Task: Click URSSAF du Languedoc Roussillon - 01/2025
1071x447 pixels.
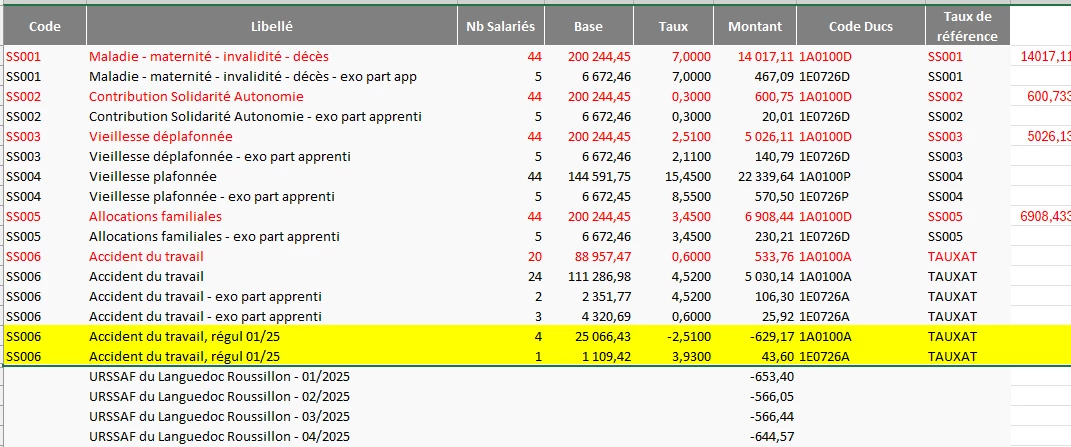Action: pos(219,376)
